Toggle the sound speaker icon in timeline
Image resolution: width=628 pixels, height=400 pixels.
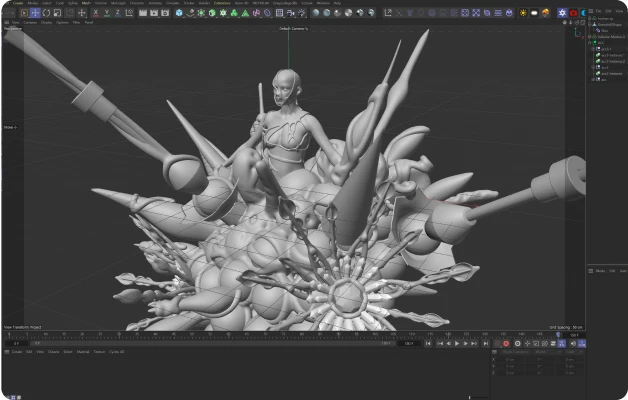tap(573, 344)
